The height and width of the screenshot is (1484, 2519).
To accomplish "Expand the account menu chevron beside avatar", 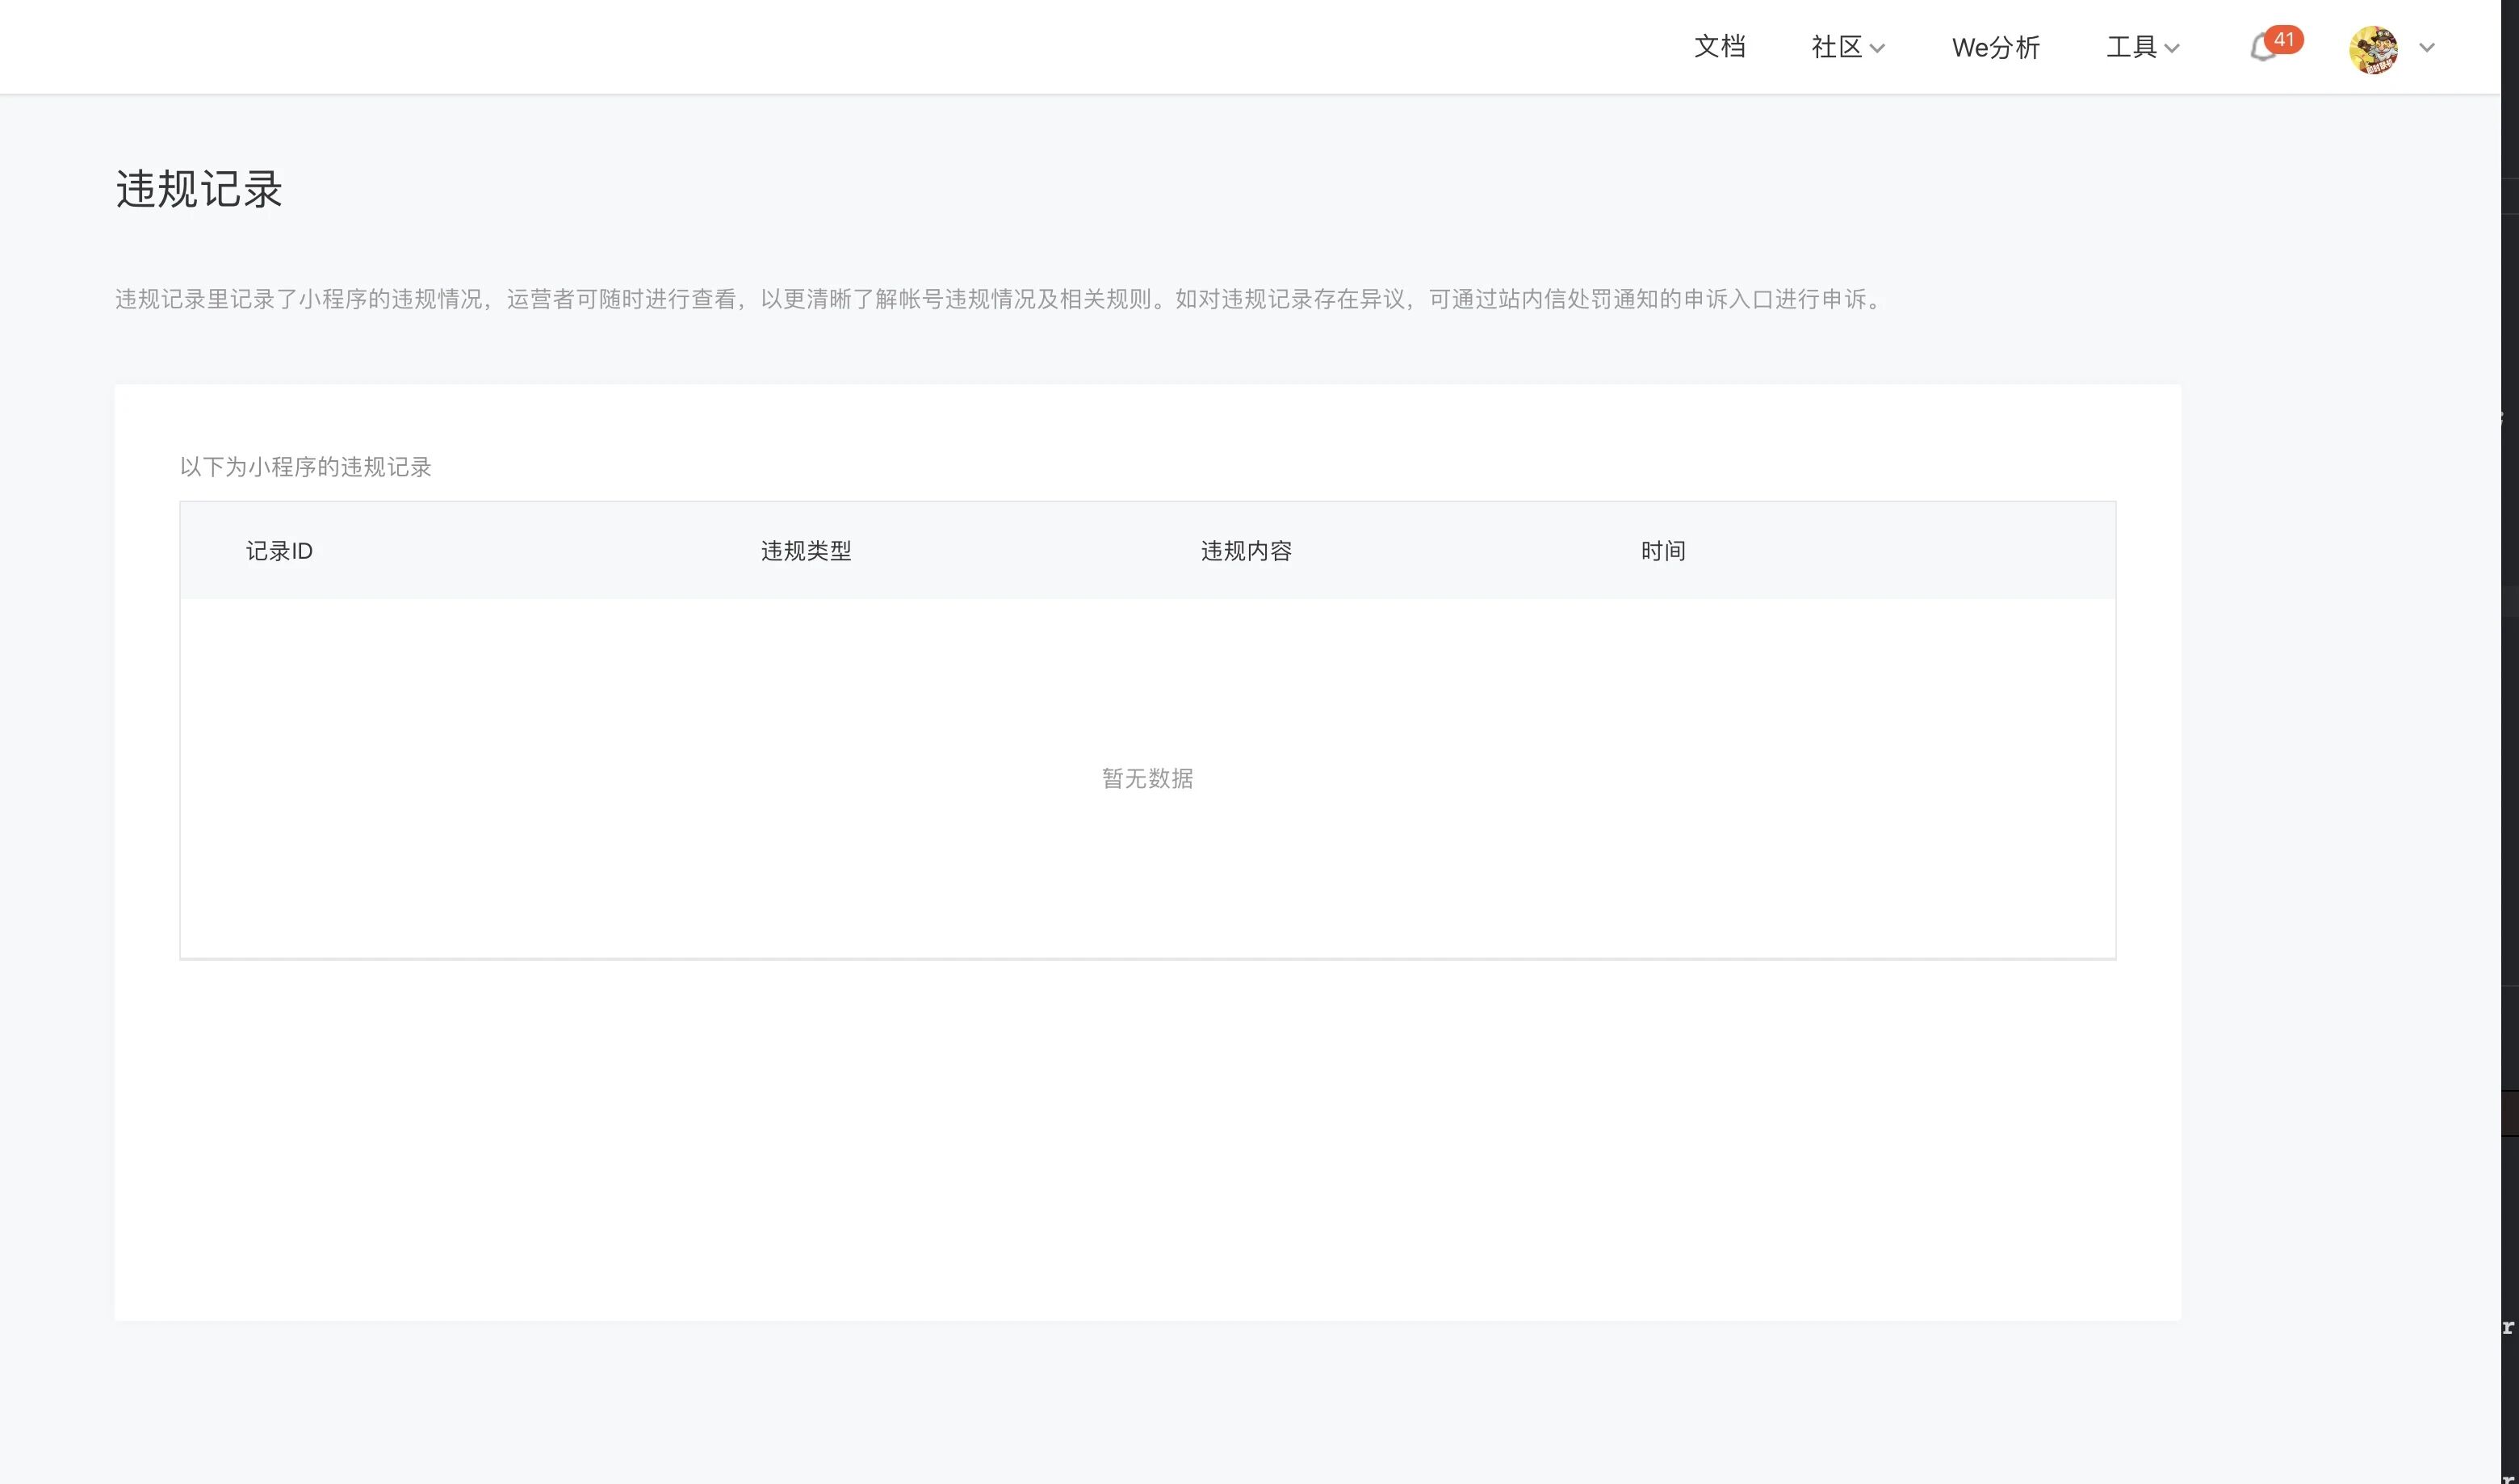I will click(x=2427, y=48).
